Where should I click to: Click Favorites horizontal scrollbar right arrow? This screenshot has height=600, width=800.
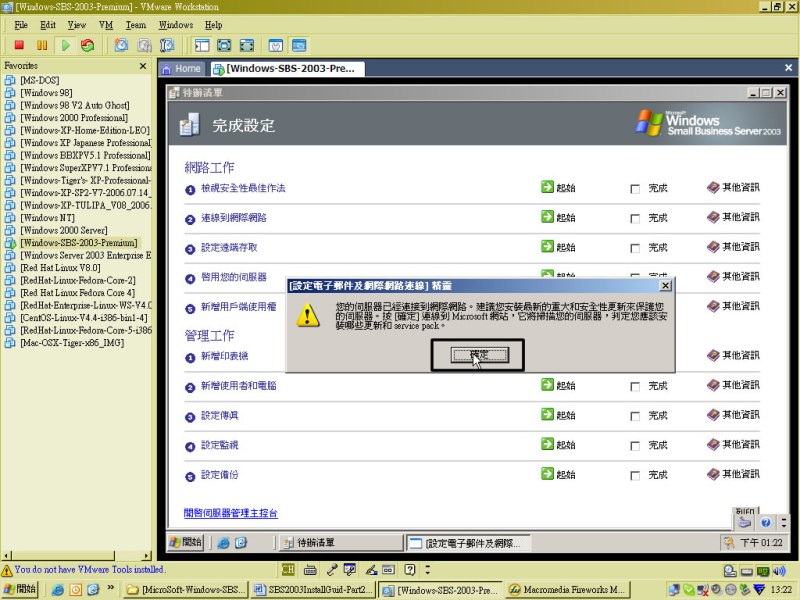point(147,555)
